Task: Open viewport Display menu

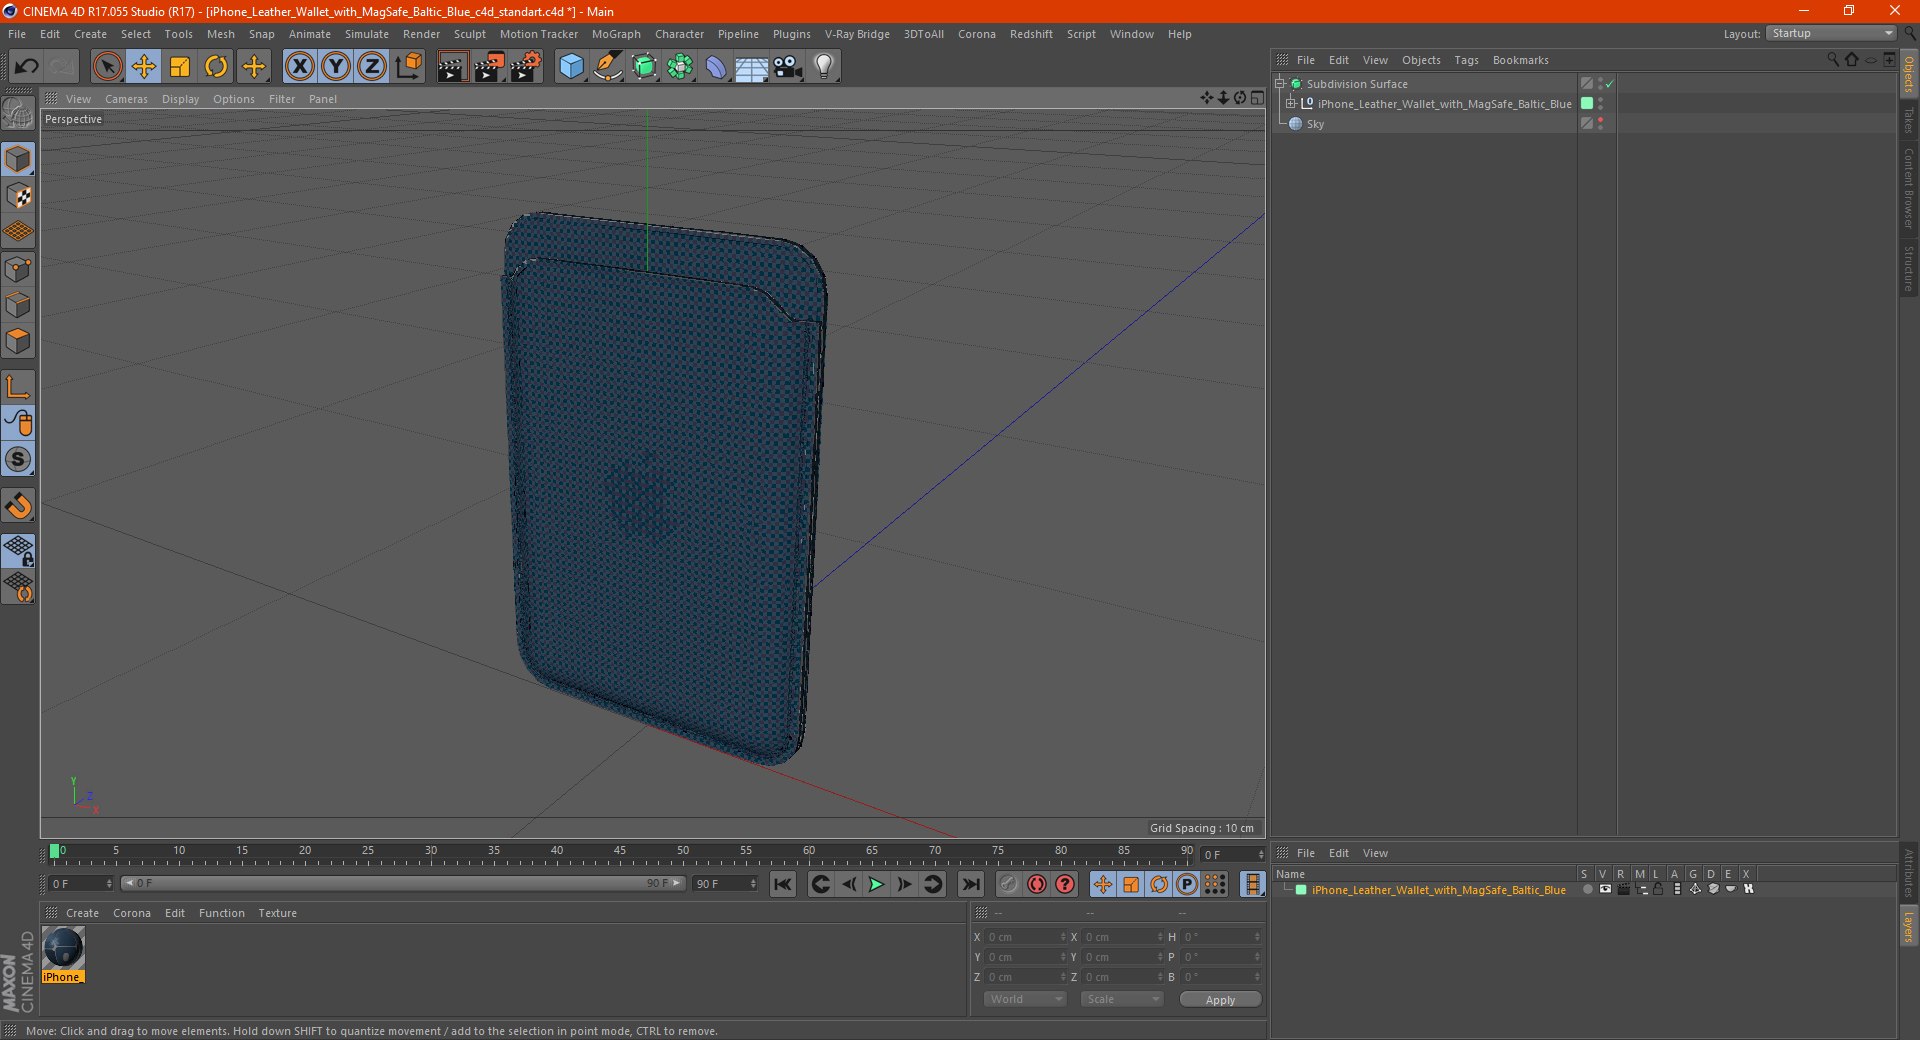Action: 180,99
